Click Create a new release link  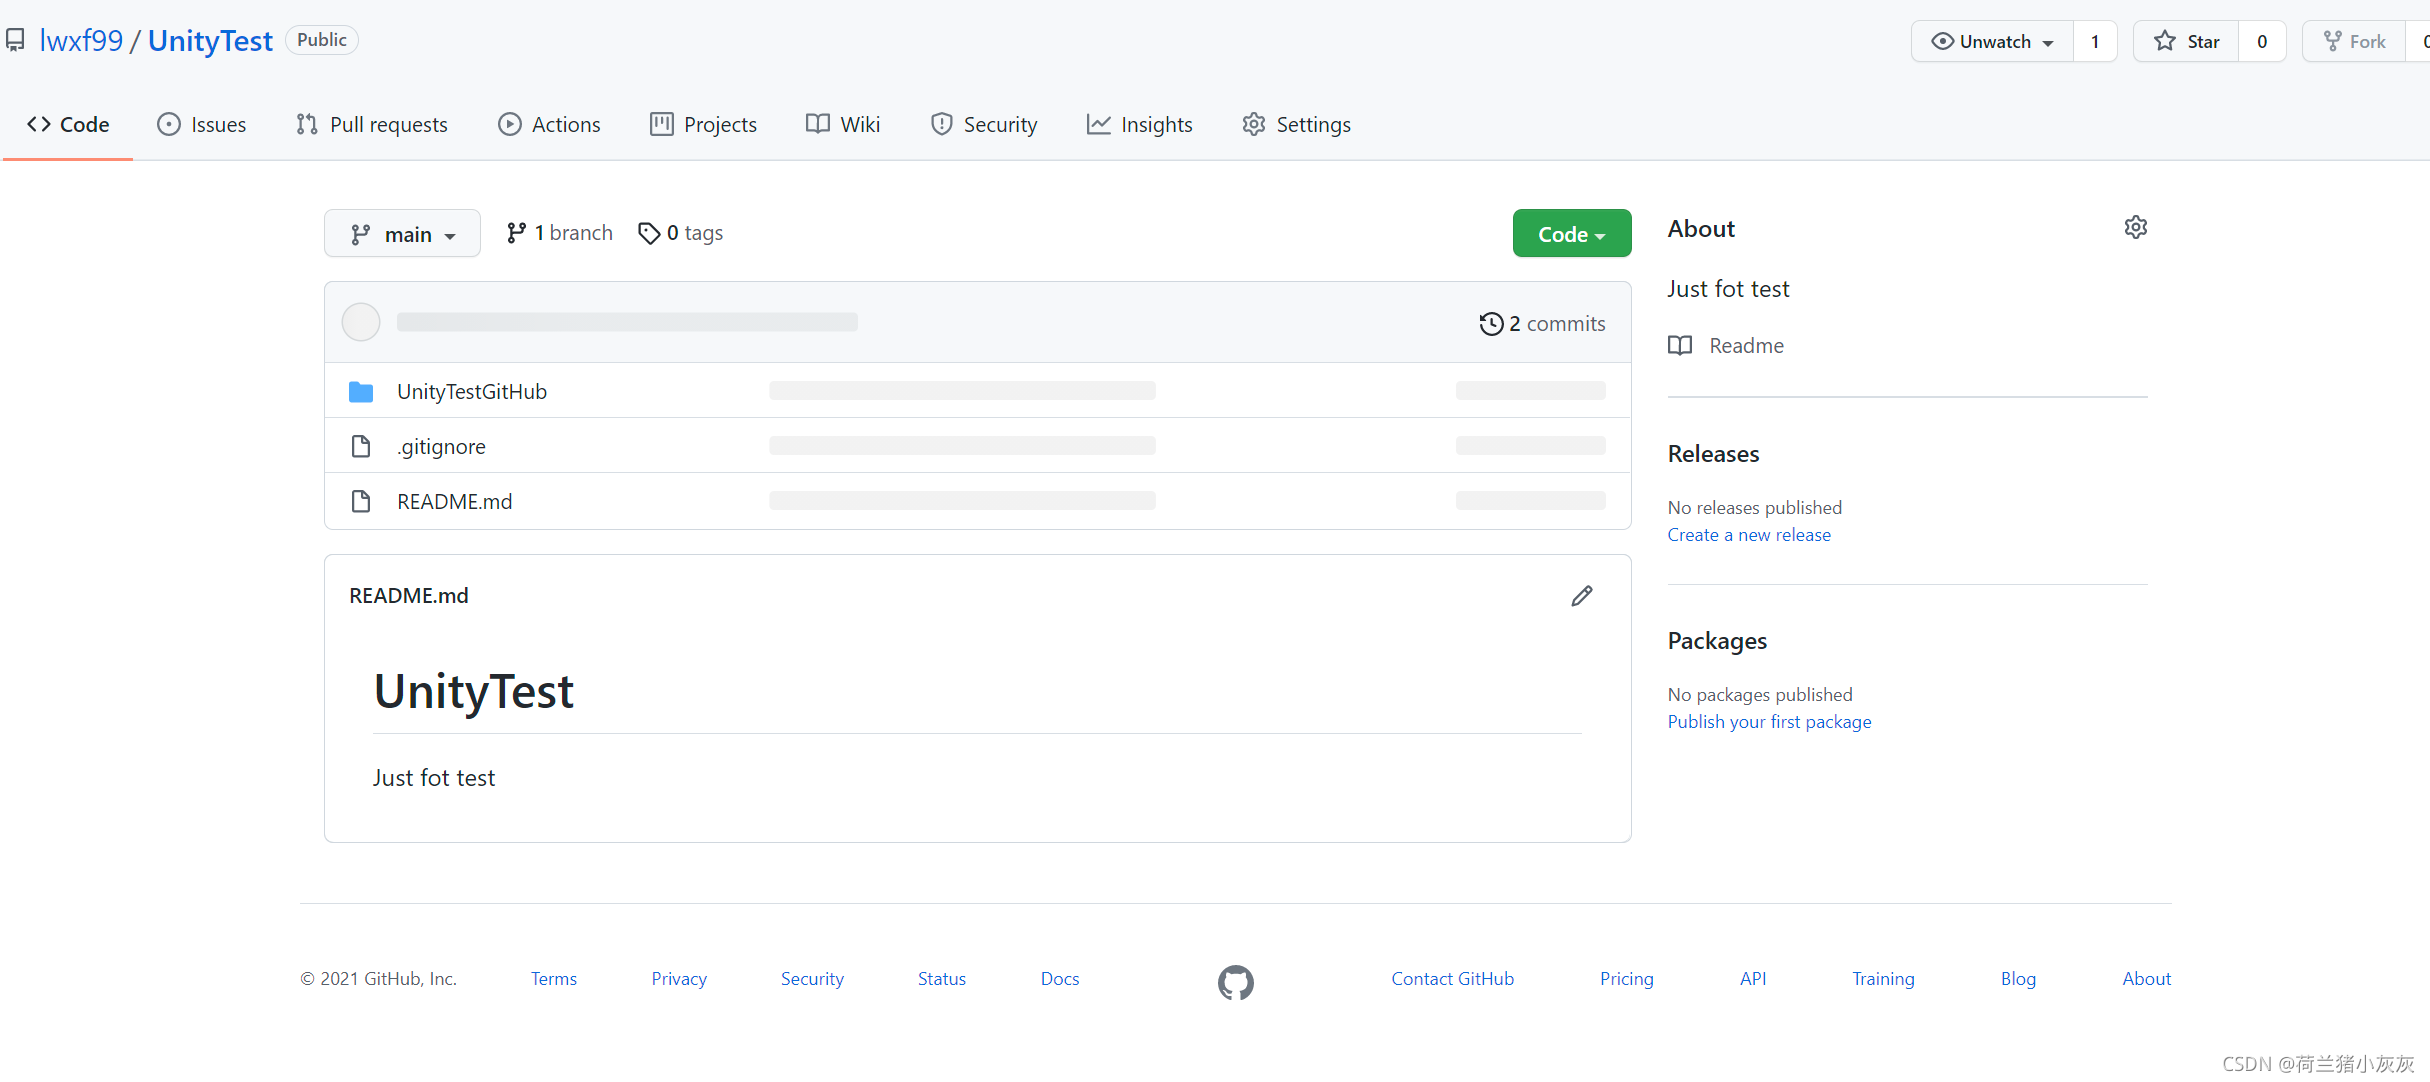(x=1749, y=535)
